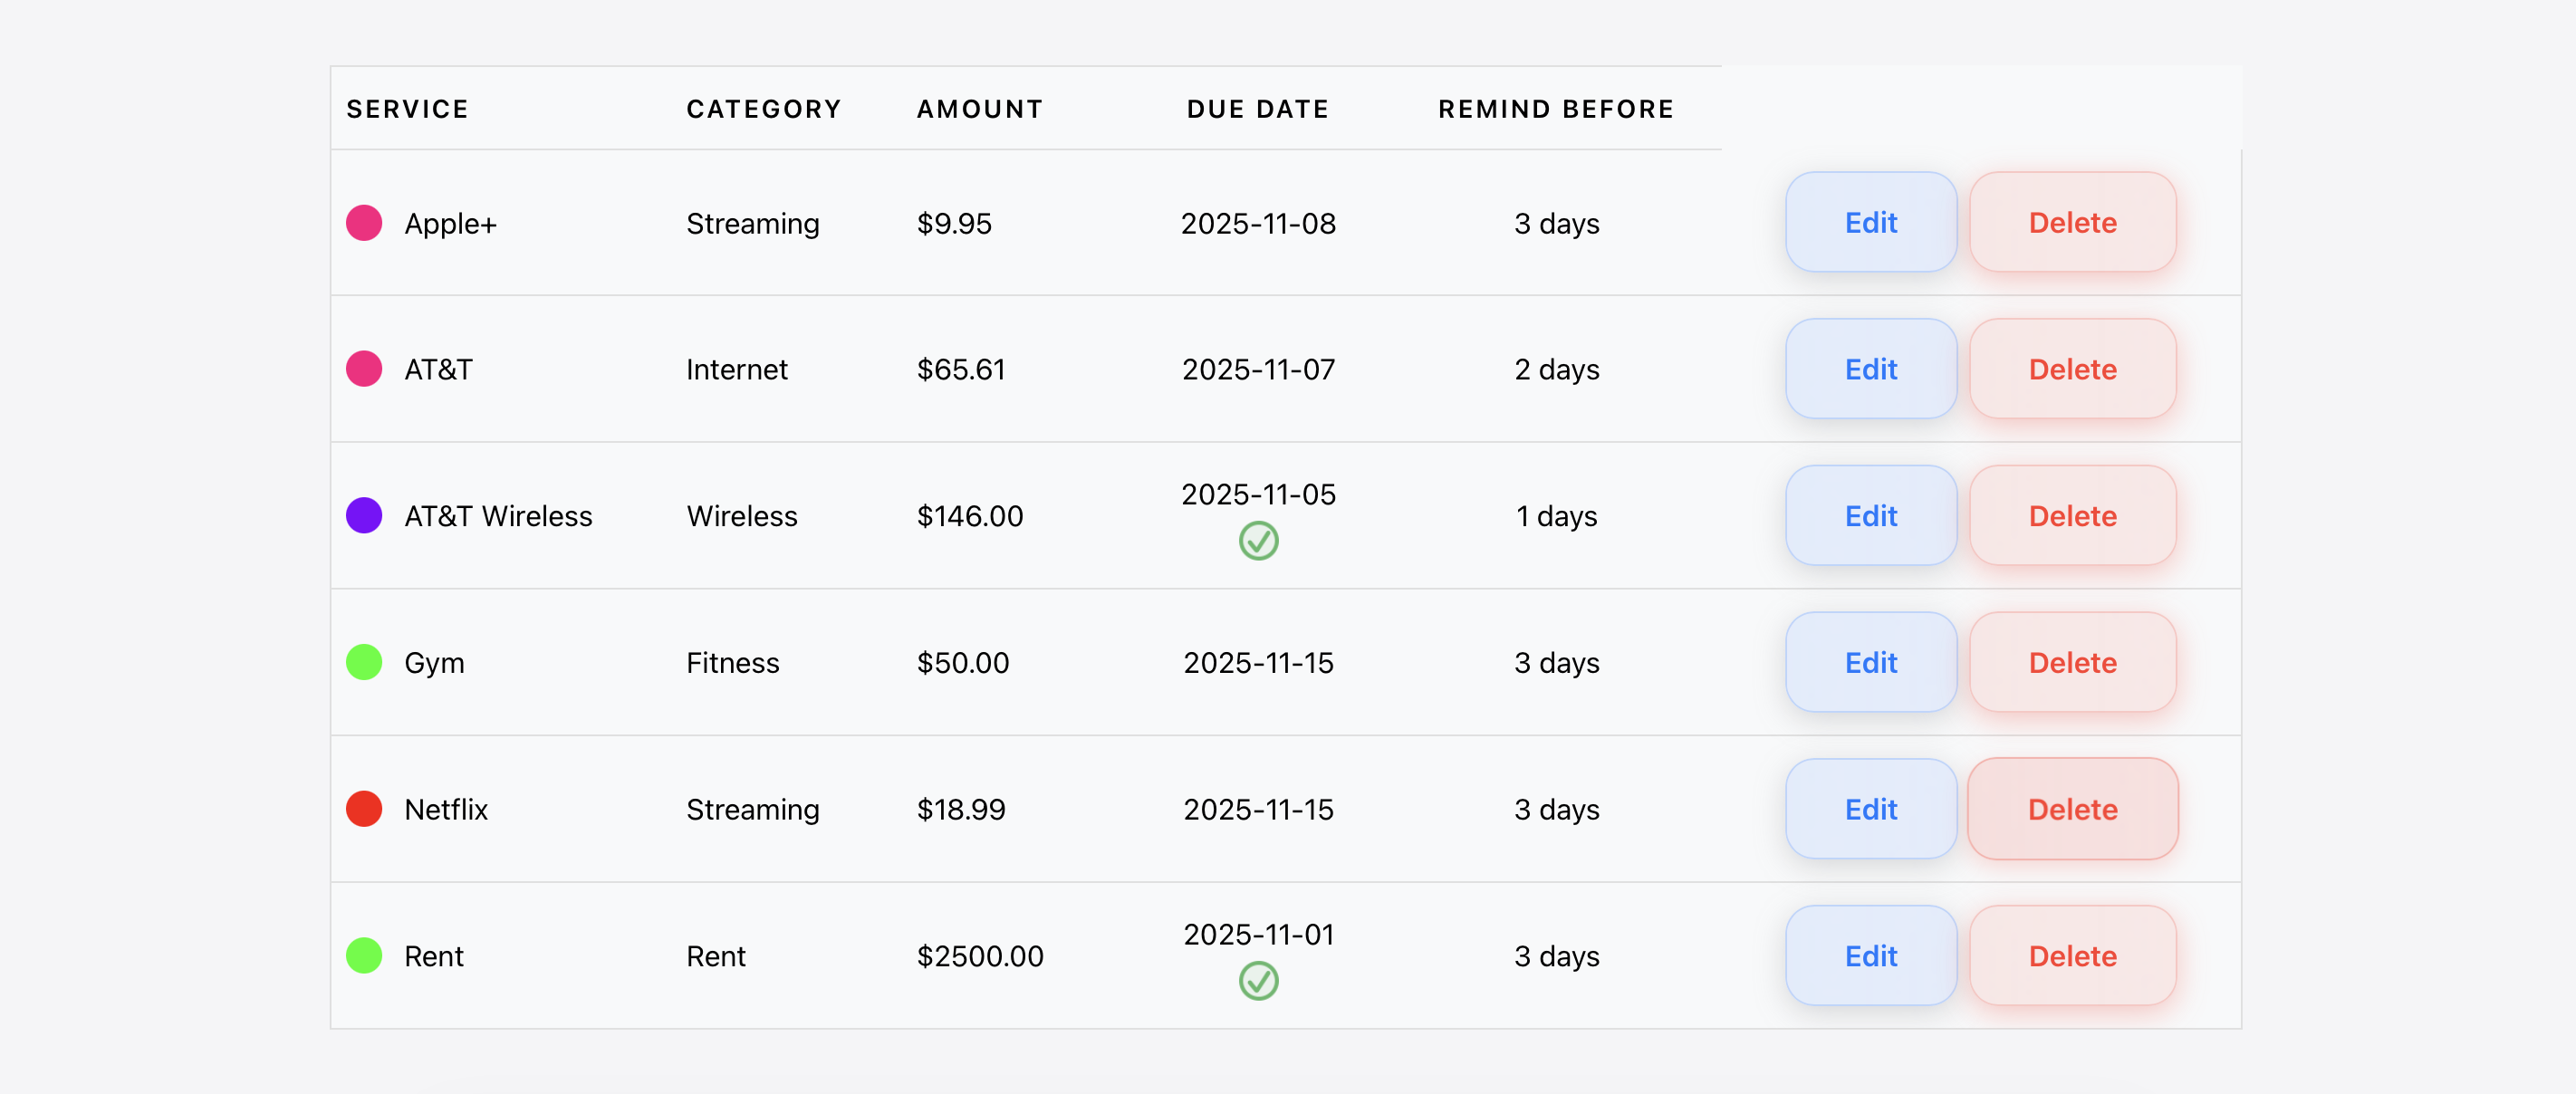2576x1094 pixels.
Task: Delete the AT&T Wireless bill
Action: (2072, 516)
